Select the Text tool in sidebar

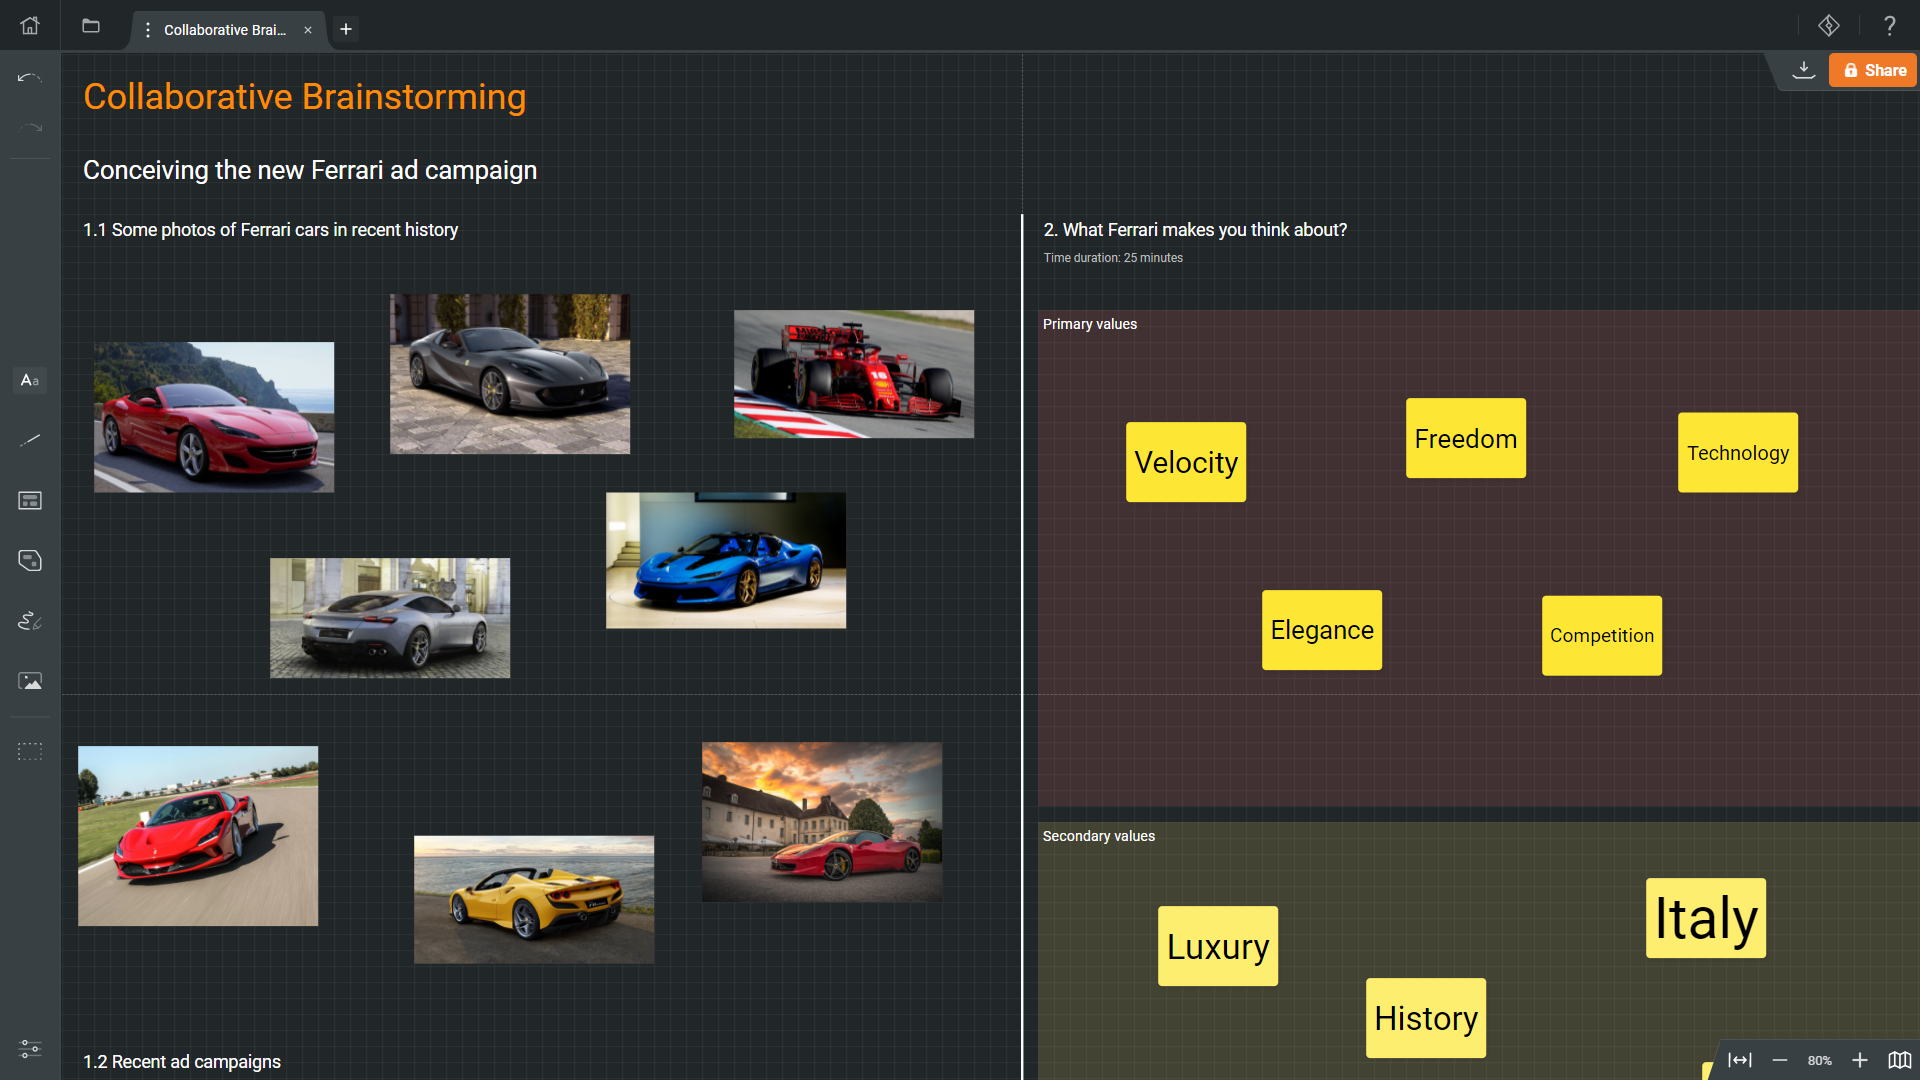pyautogui.click(x=30, y=380)
